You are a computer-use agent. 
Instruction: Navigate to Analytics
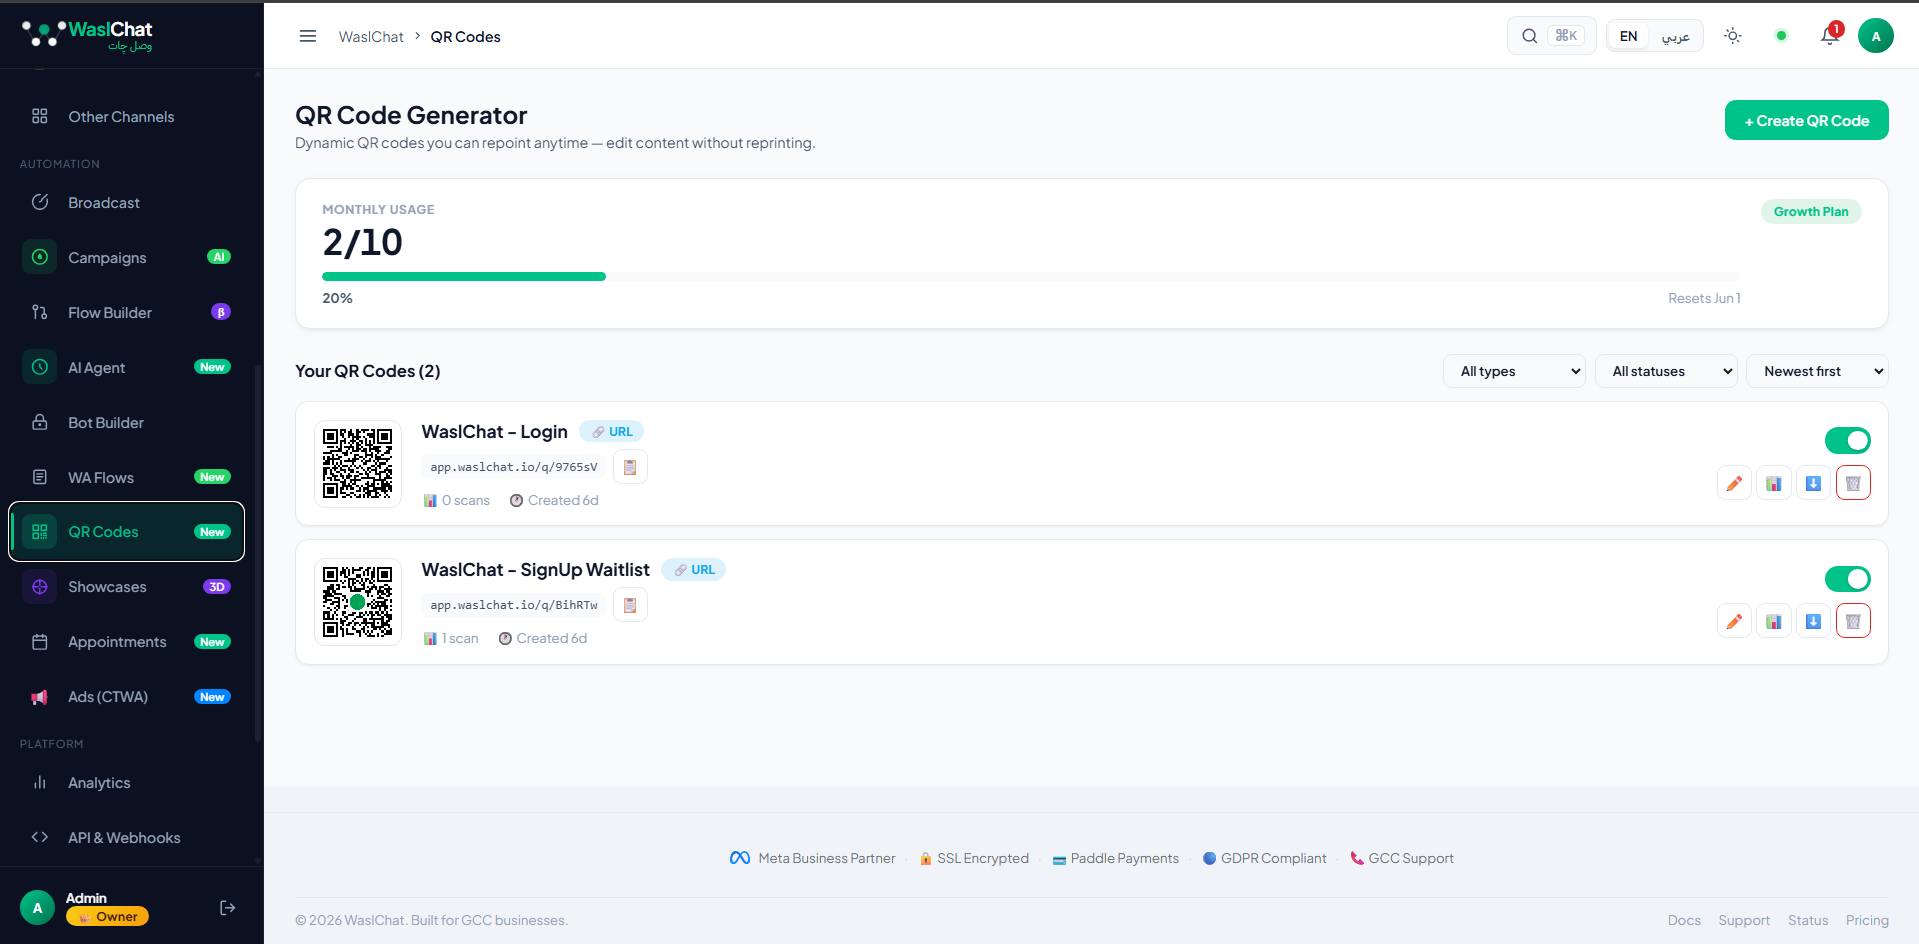pos(127,783)
